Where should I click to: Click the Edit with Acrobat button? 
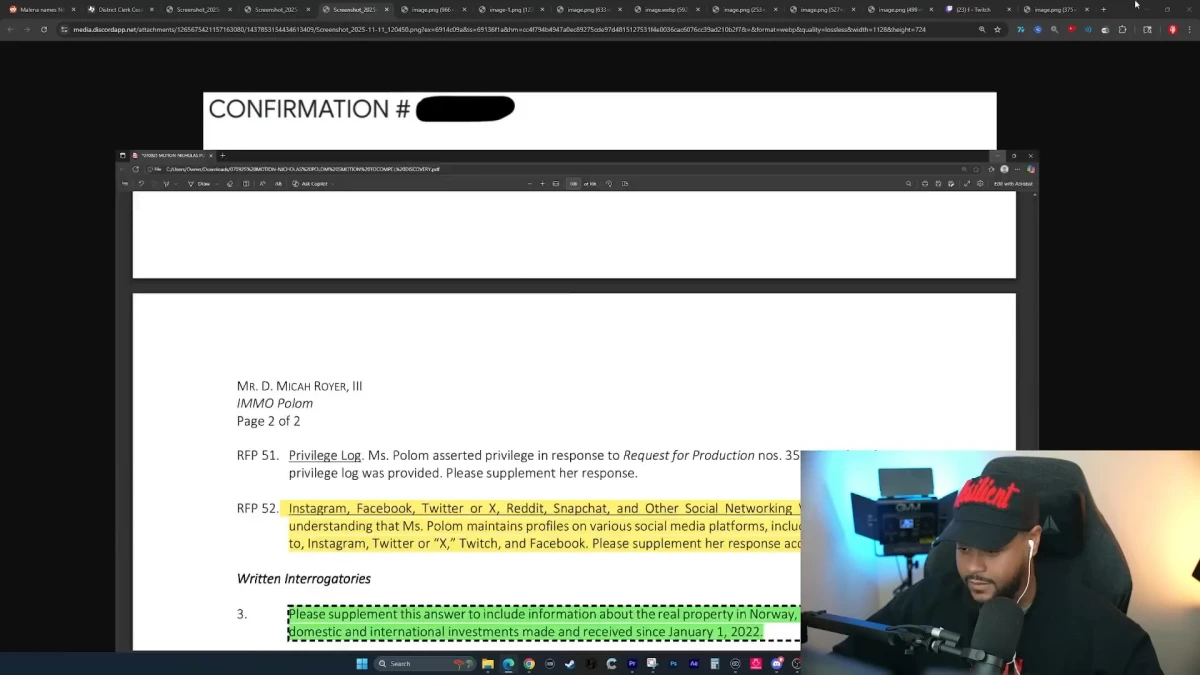[x=1014, y=184]
